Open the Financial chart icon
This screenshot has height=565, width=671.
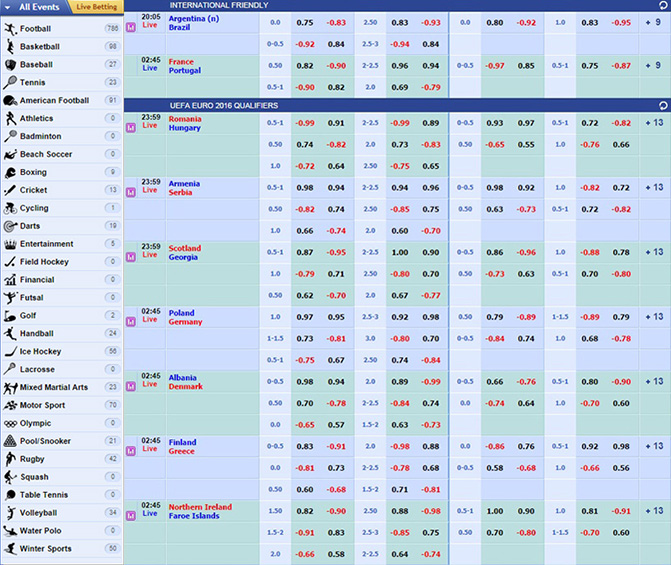(x=10, y=280)
